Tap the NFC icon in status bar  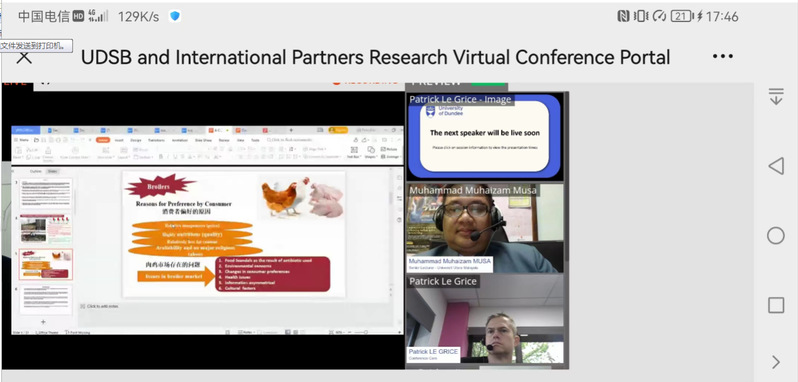tap(623, 16)
